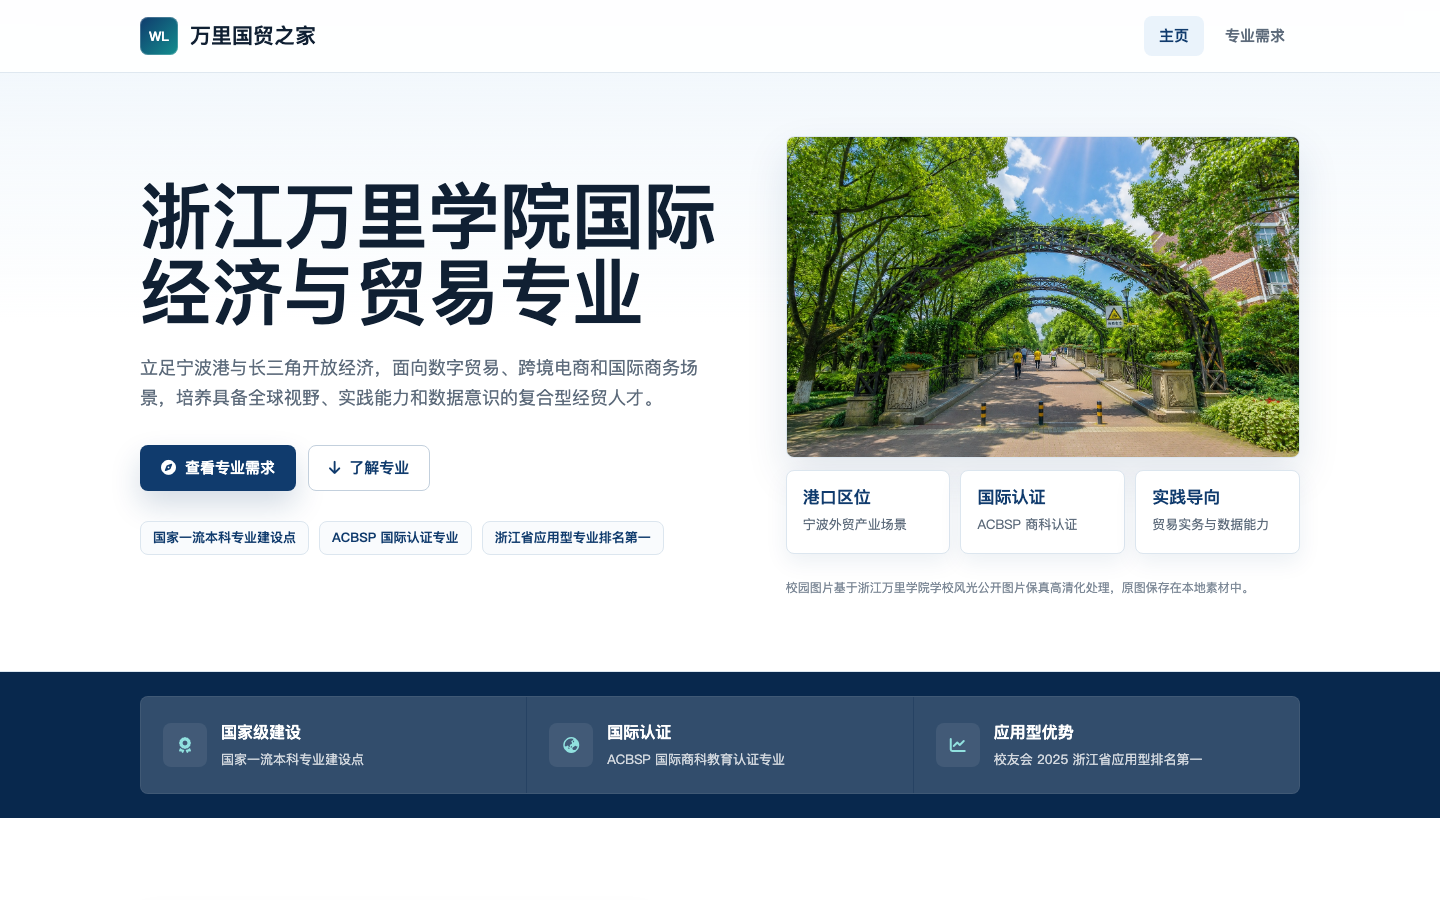1440x900 pixels.
Task: Select the 国家一流本科专业建设点 tag
Action: pos(224,538)
